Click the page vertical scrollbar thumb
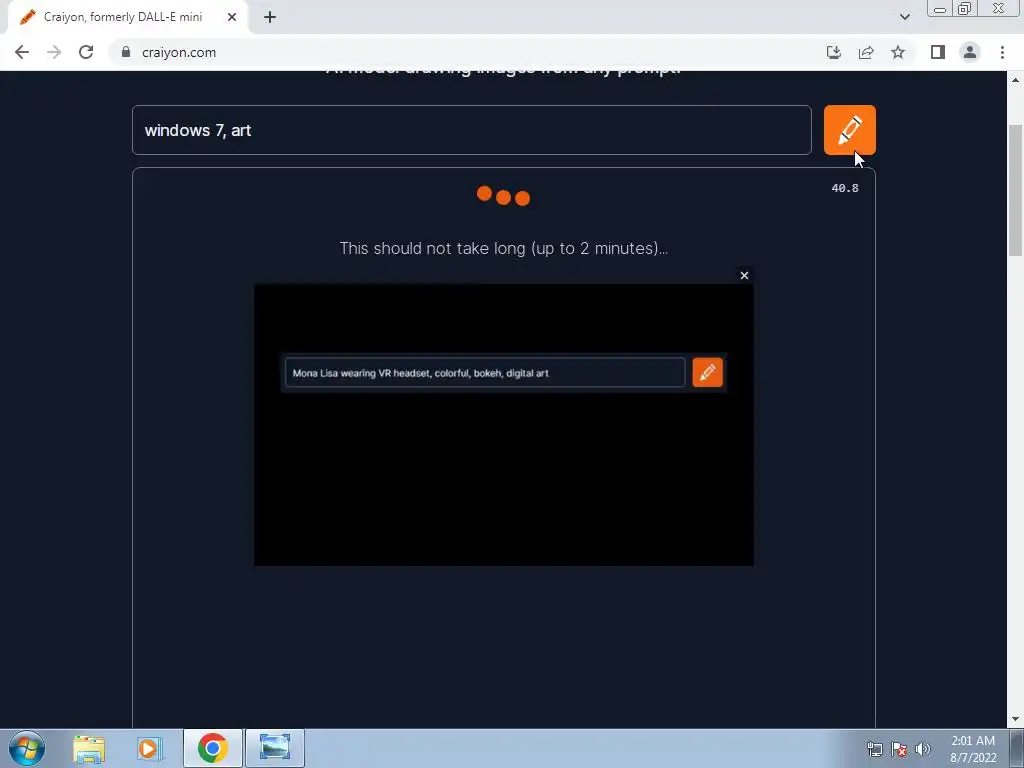This screenshot has height=768, width=1024. pos(1016,191)
